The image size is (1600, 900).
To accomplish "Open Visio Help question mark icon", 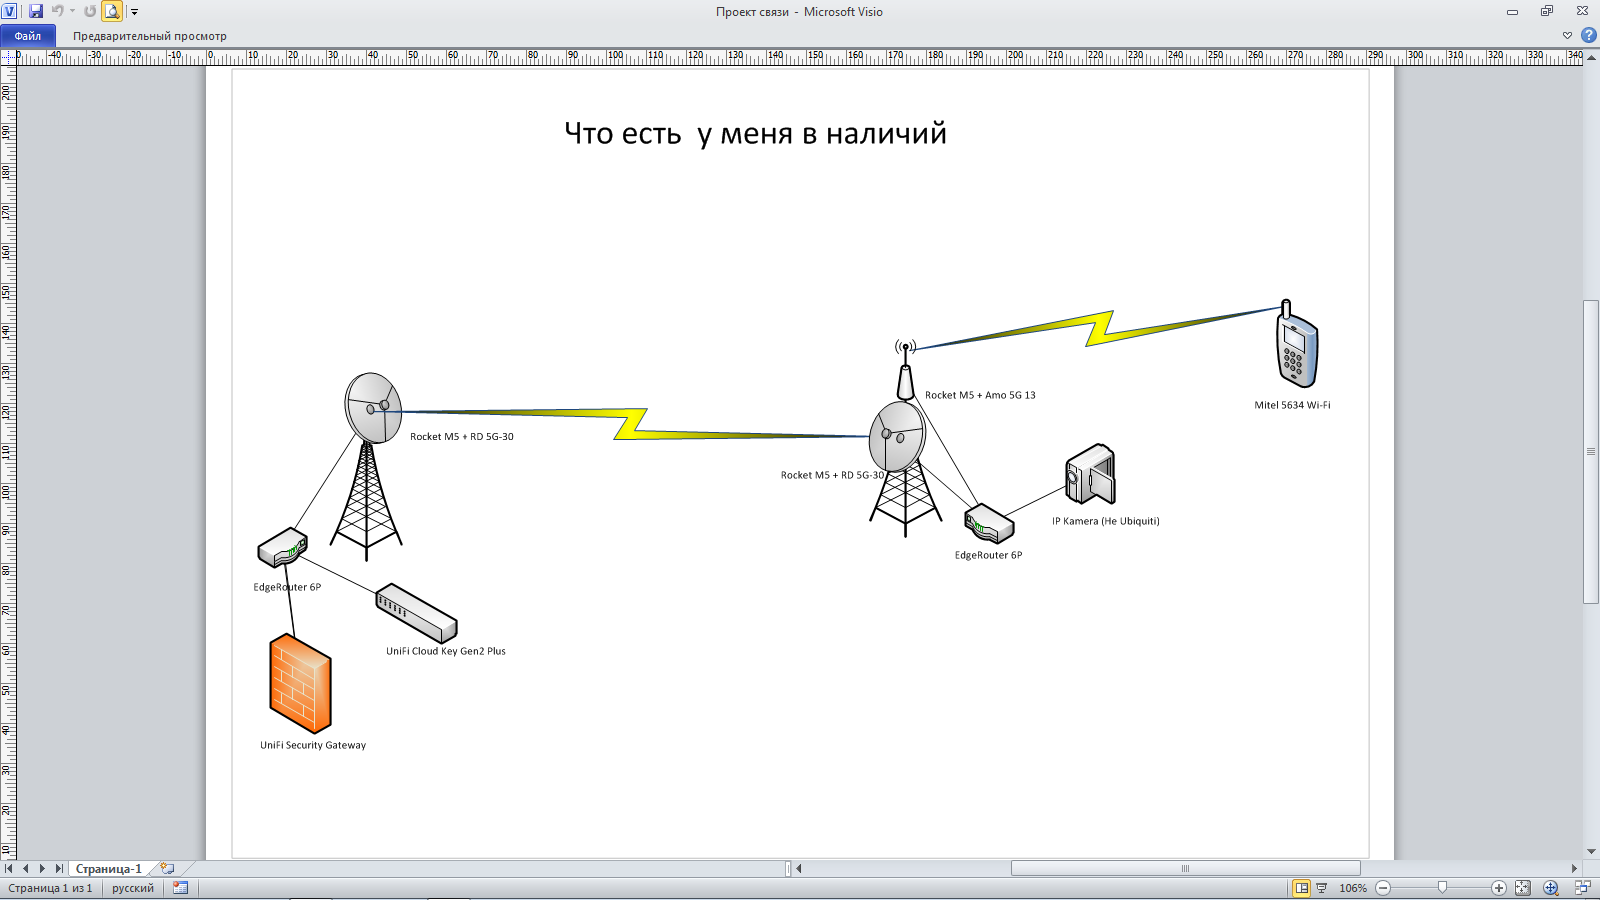I will 1588,35.
